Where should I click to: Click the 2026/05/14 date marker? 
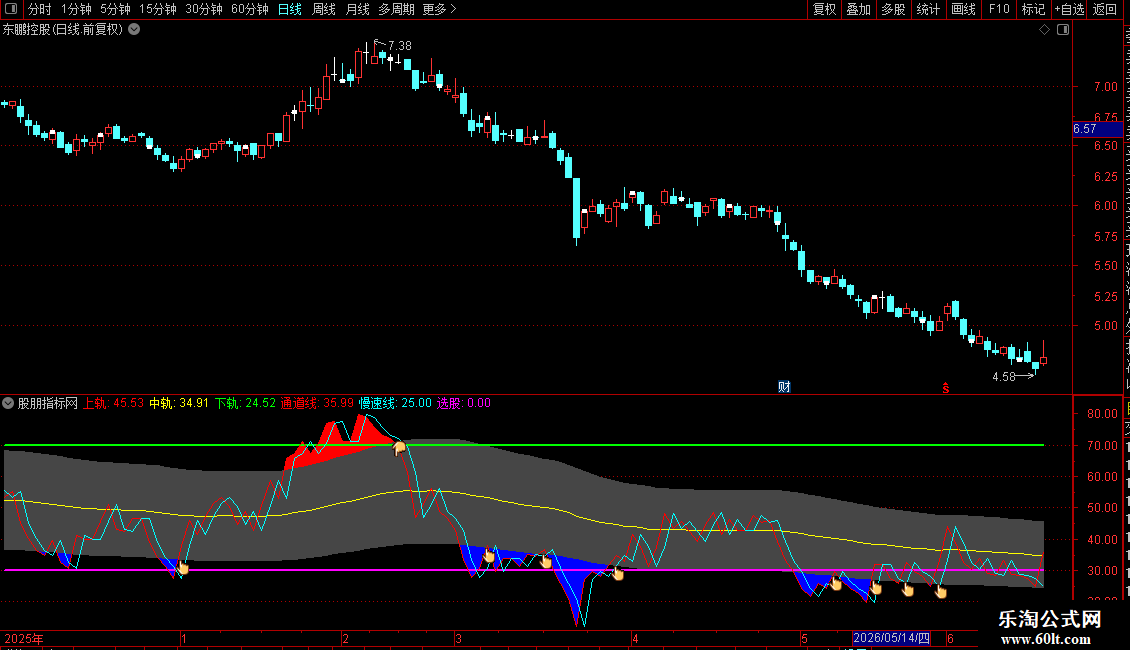click(891, 638)
